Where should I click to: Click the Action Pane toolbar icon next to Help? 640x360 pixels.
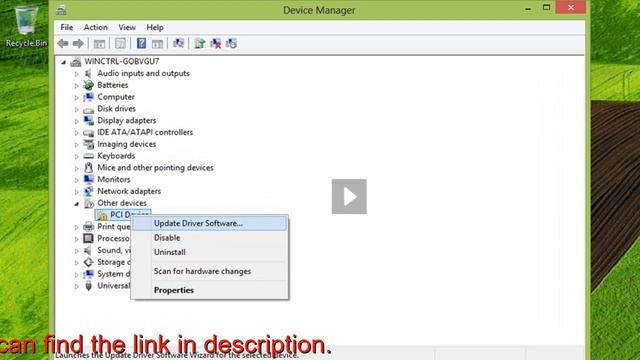click(157, 43)
